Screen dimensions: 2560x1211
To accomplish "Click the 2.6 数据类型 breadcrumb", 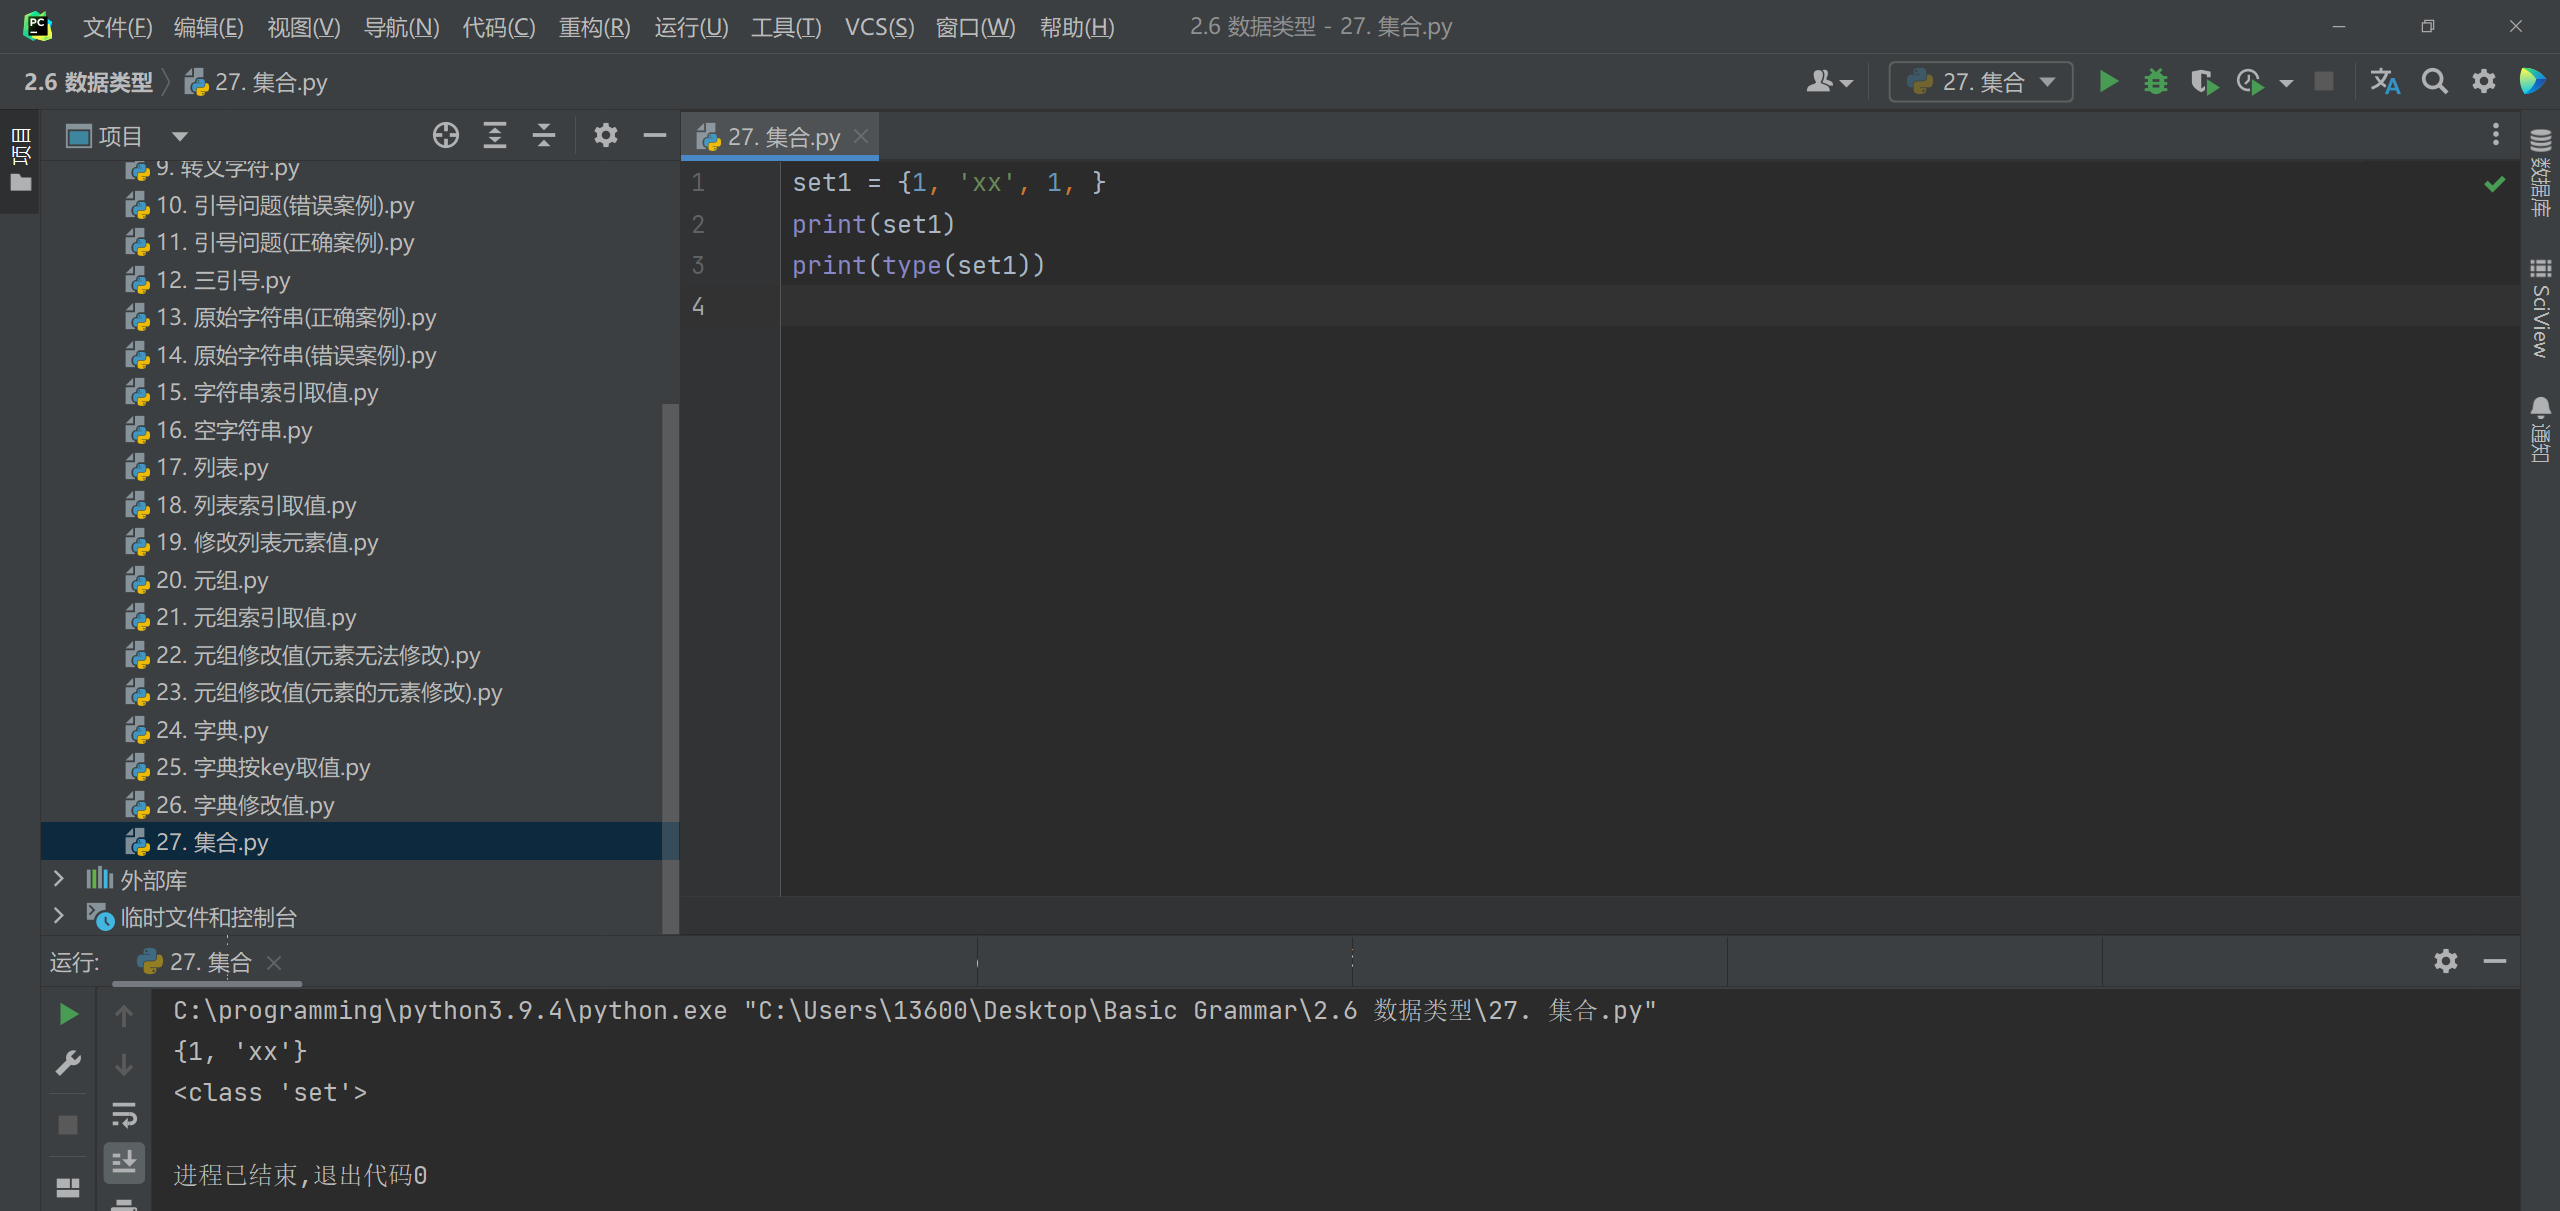I will click(x=88, y=82).
